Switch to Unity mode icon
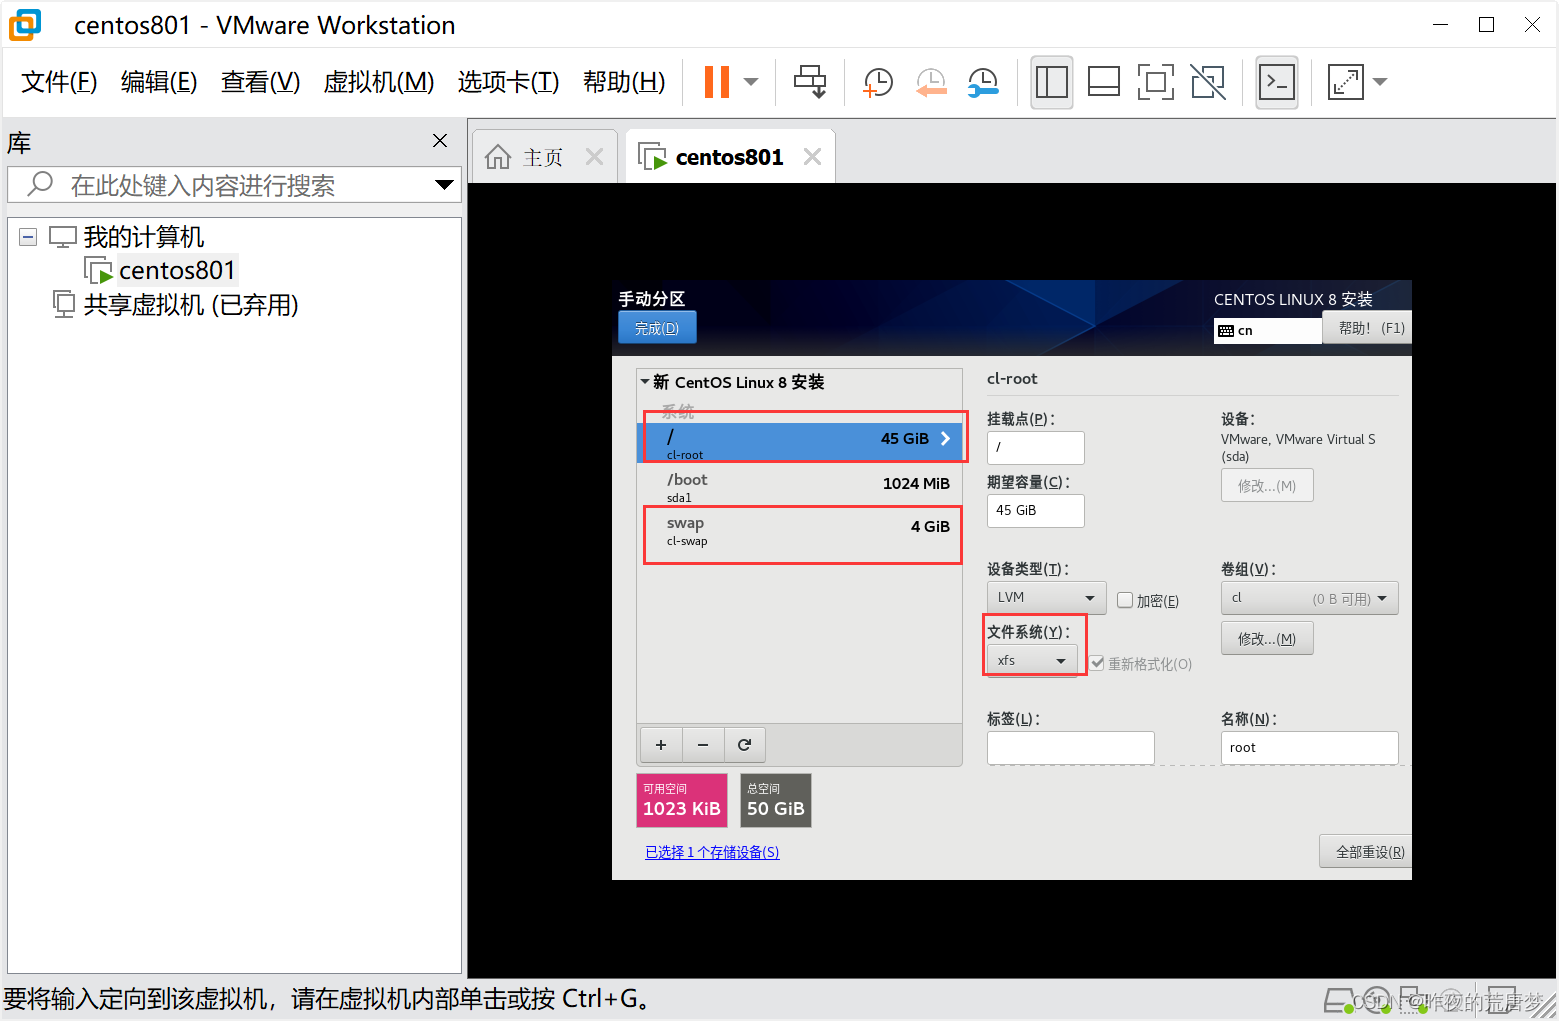The width and height of the screenshot is (1559, 1021). click(x=1208, y=82)
